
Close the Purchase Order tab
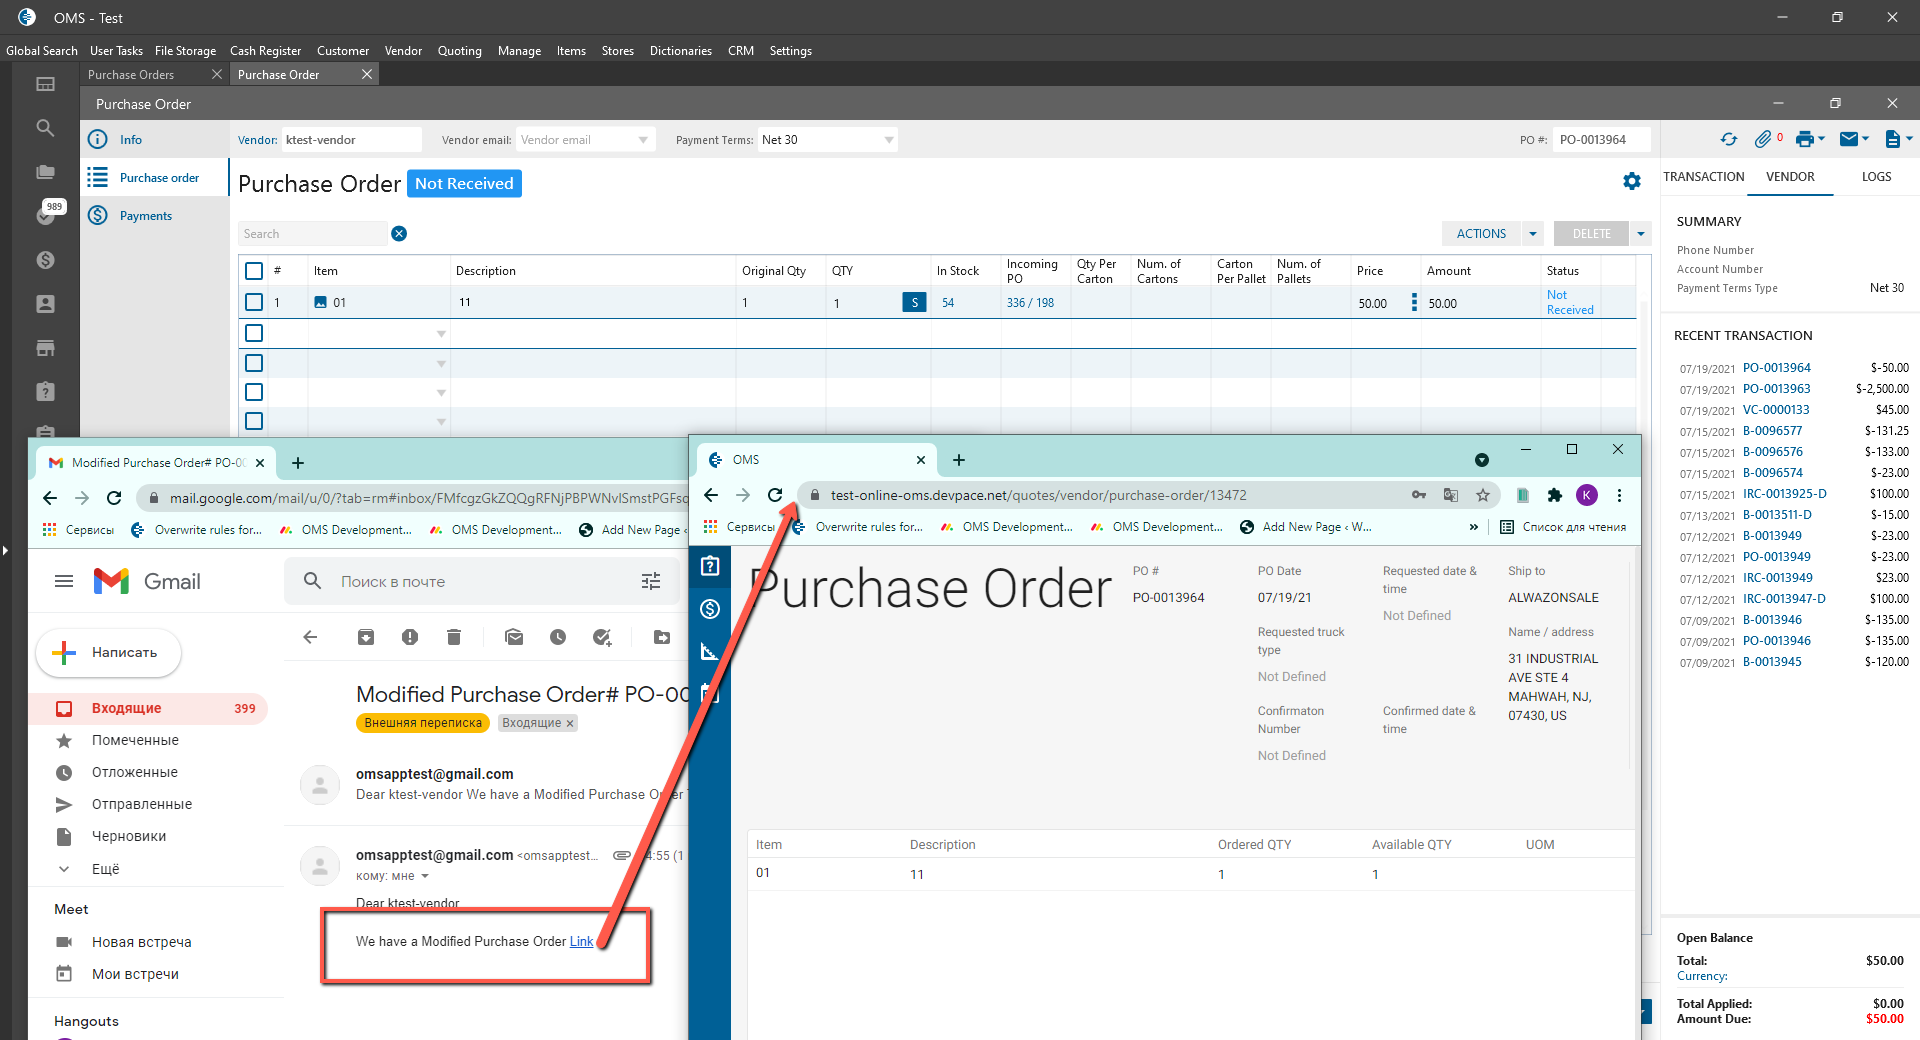coord(367,74)
